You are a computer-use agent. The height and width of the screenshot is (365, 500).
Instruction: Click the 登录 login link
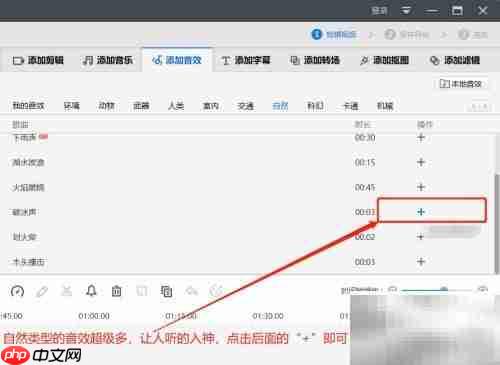tap(379, 11)
